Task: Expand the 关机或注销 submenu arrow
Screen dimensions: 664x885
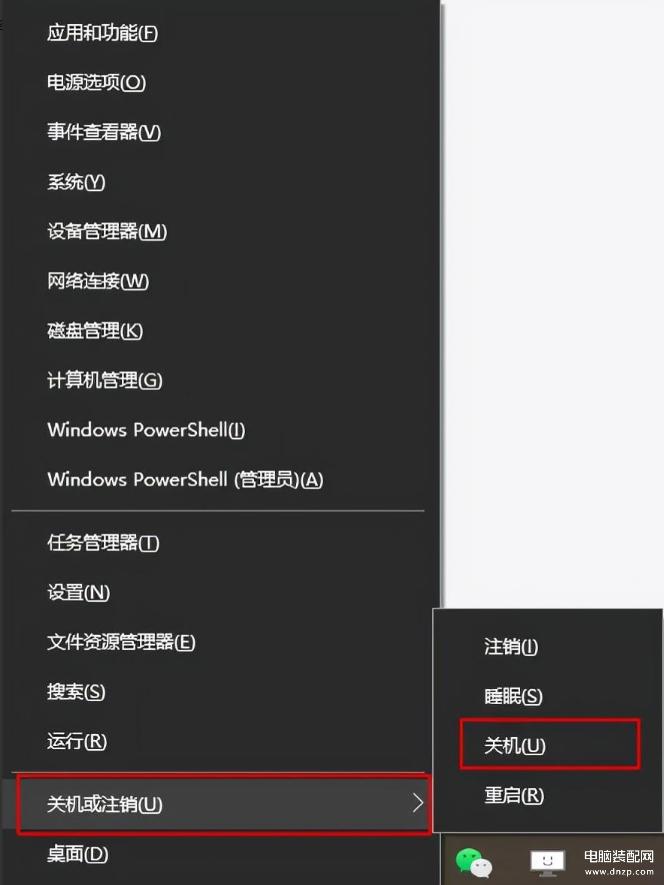Action: click(418, 803)
